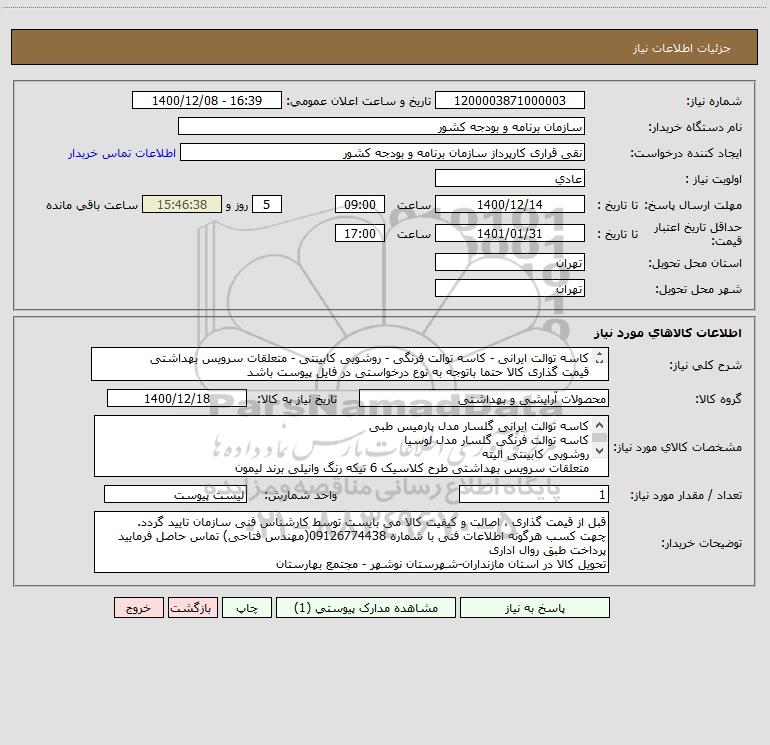Click the request creator field نقی قراری
The height and width of the screenshot is (745, 770).
tap(383, 152)
